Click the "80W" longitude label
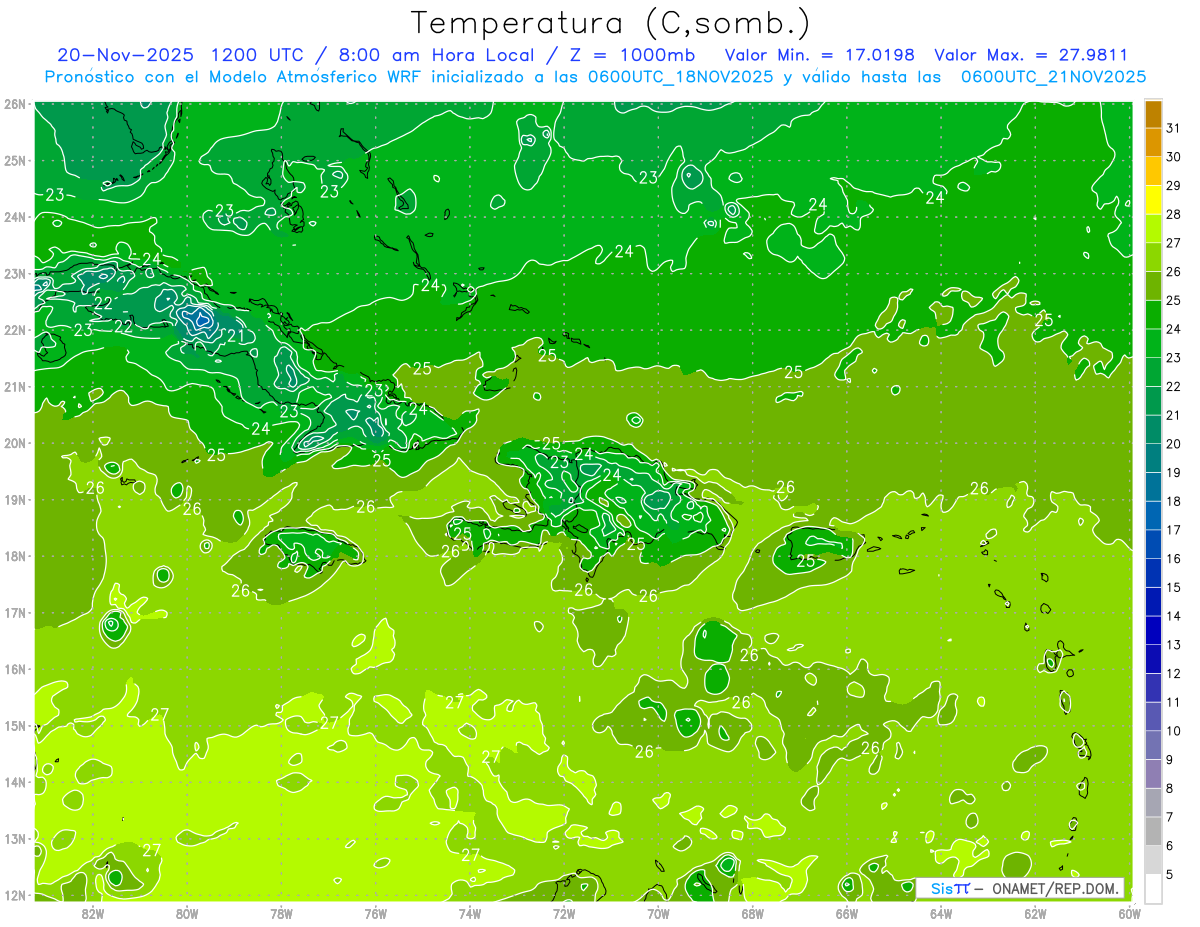1200x927 pixels. point(187,912)
